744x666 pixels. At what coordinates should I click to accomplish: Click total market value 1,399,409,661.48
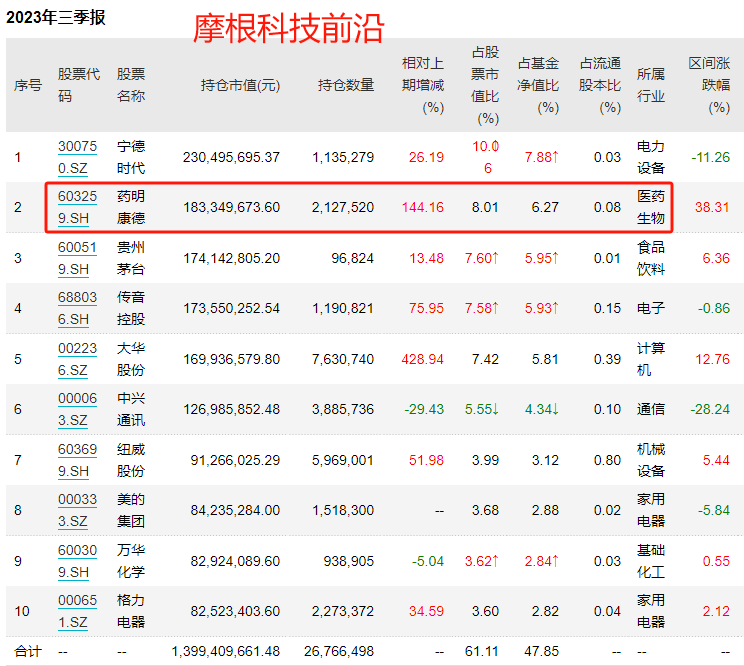point(225,651)
